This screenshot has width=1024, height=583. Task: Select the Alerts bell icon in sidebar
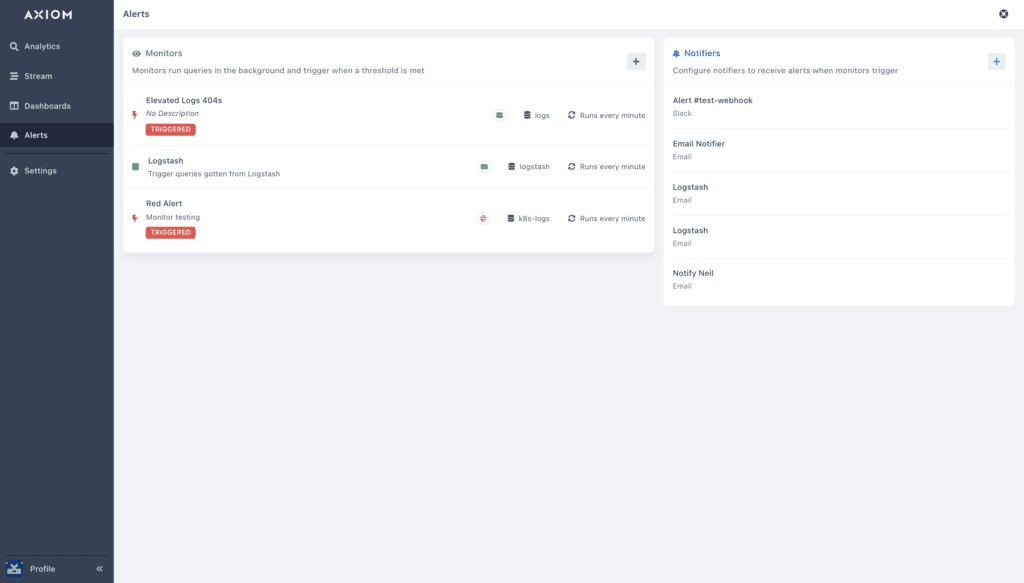tap(14, 136)
